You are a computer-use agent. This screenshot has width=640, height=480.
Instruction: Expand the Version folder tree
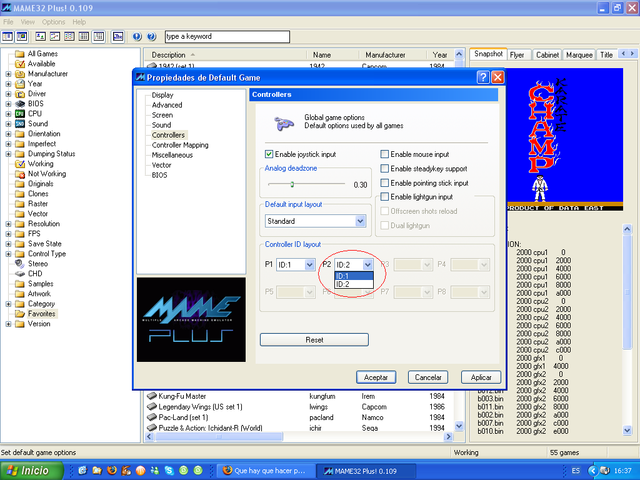coord(8,324)
